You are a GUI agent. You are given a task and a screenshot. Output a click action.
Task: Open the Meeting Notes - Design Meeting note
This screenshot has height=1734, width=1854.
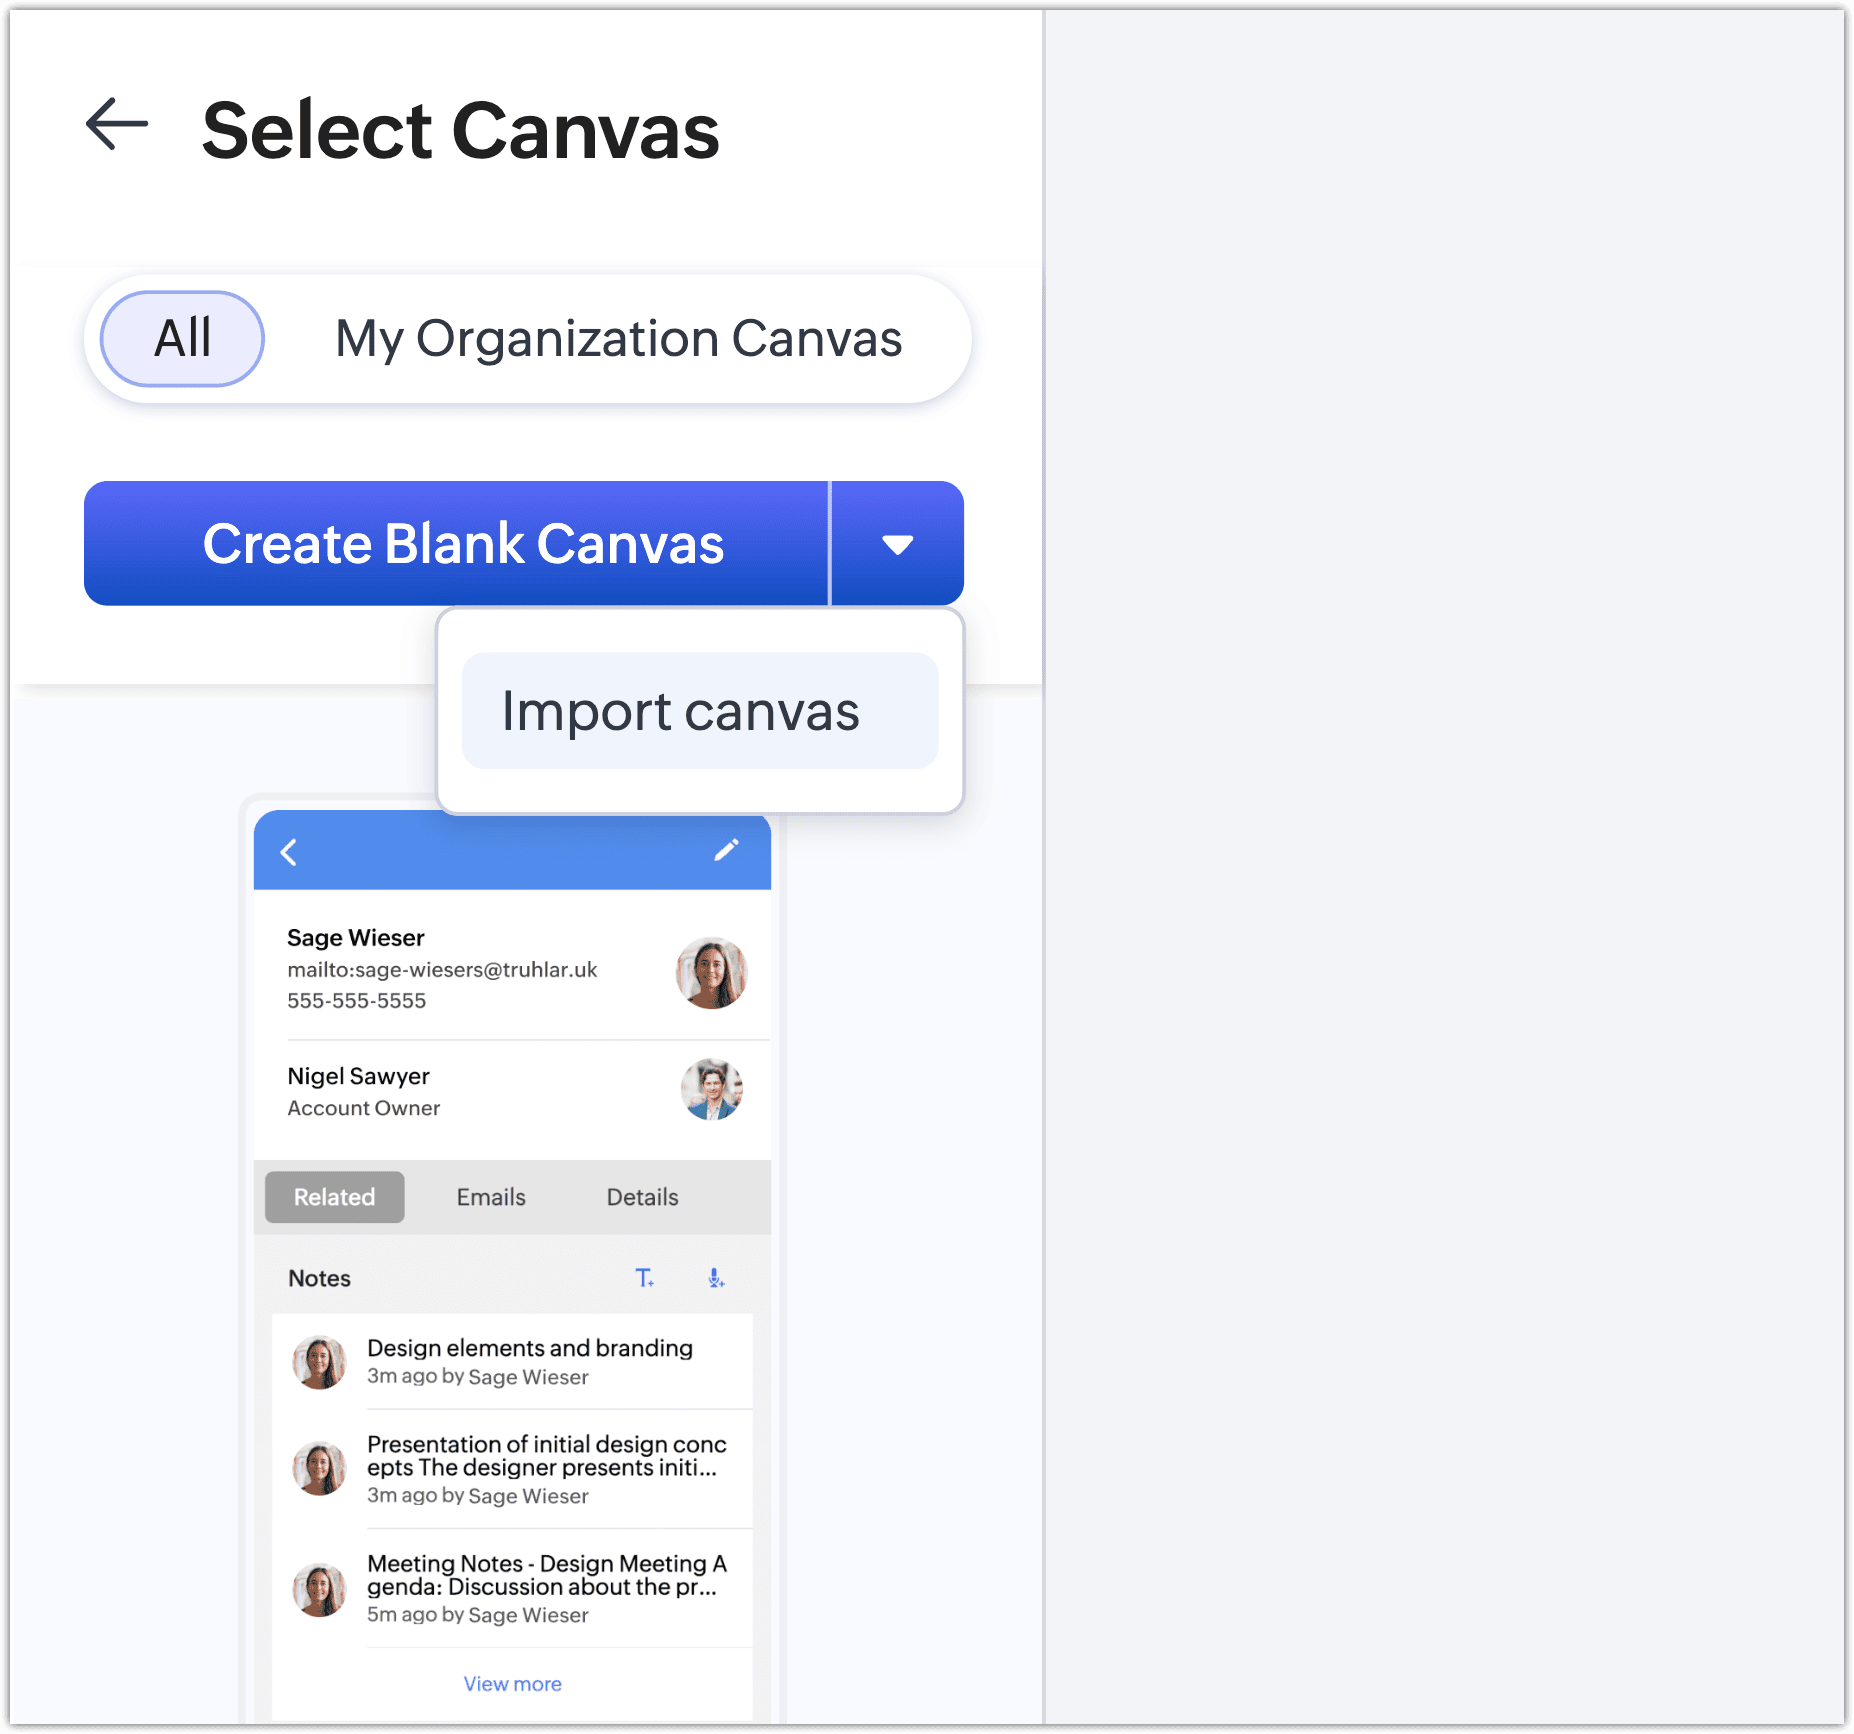click(x=546, y=1575)
